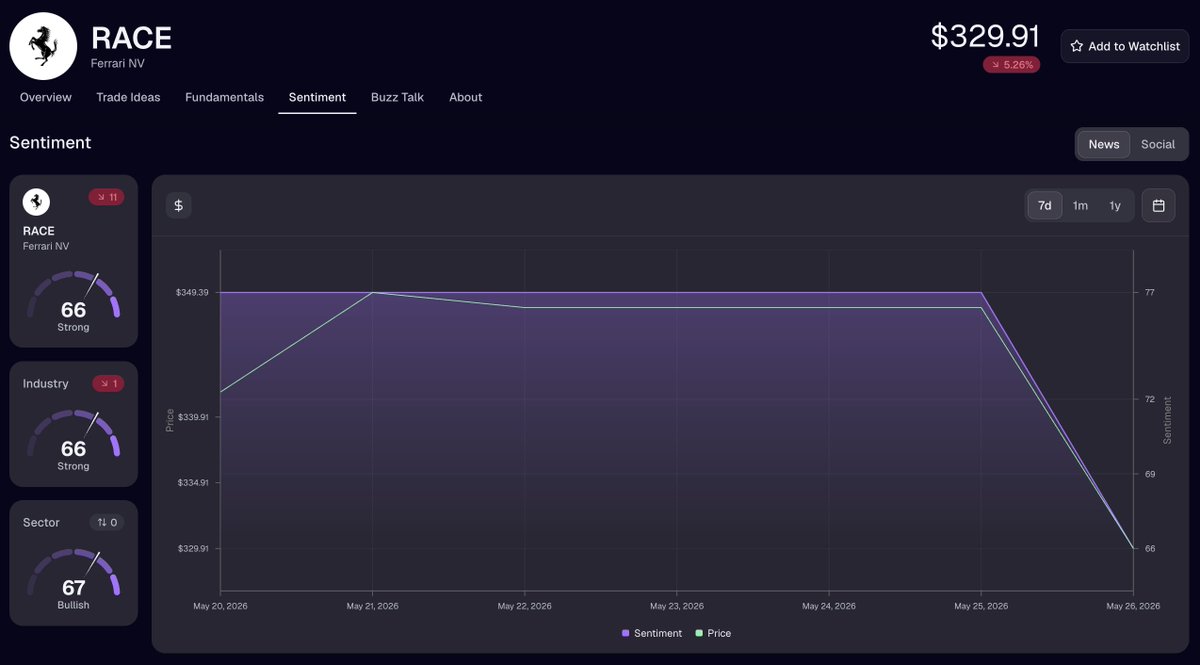Add RACE to Watchlist
This screenshot has height=665, width=1200.
[x=1125, y=46]
